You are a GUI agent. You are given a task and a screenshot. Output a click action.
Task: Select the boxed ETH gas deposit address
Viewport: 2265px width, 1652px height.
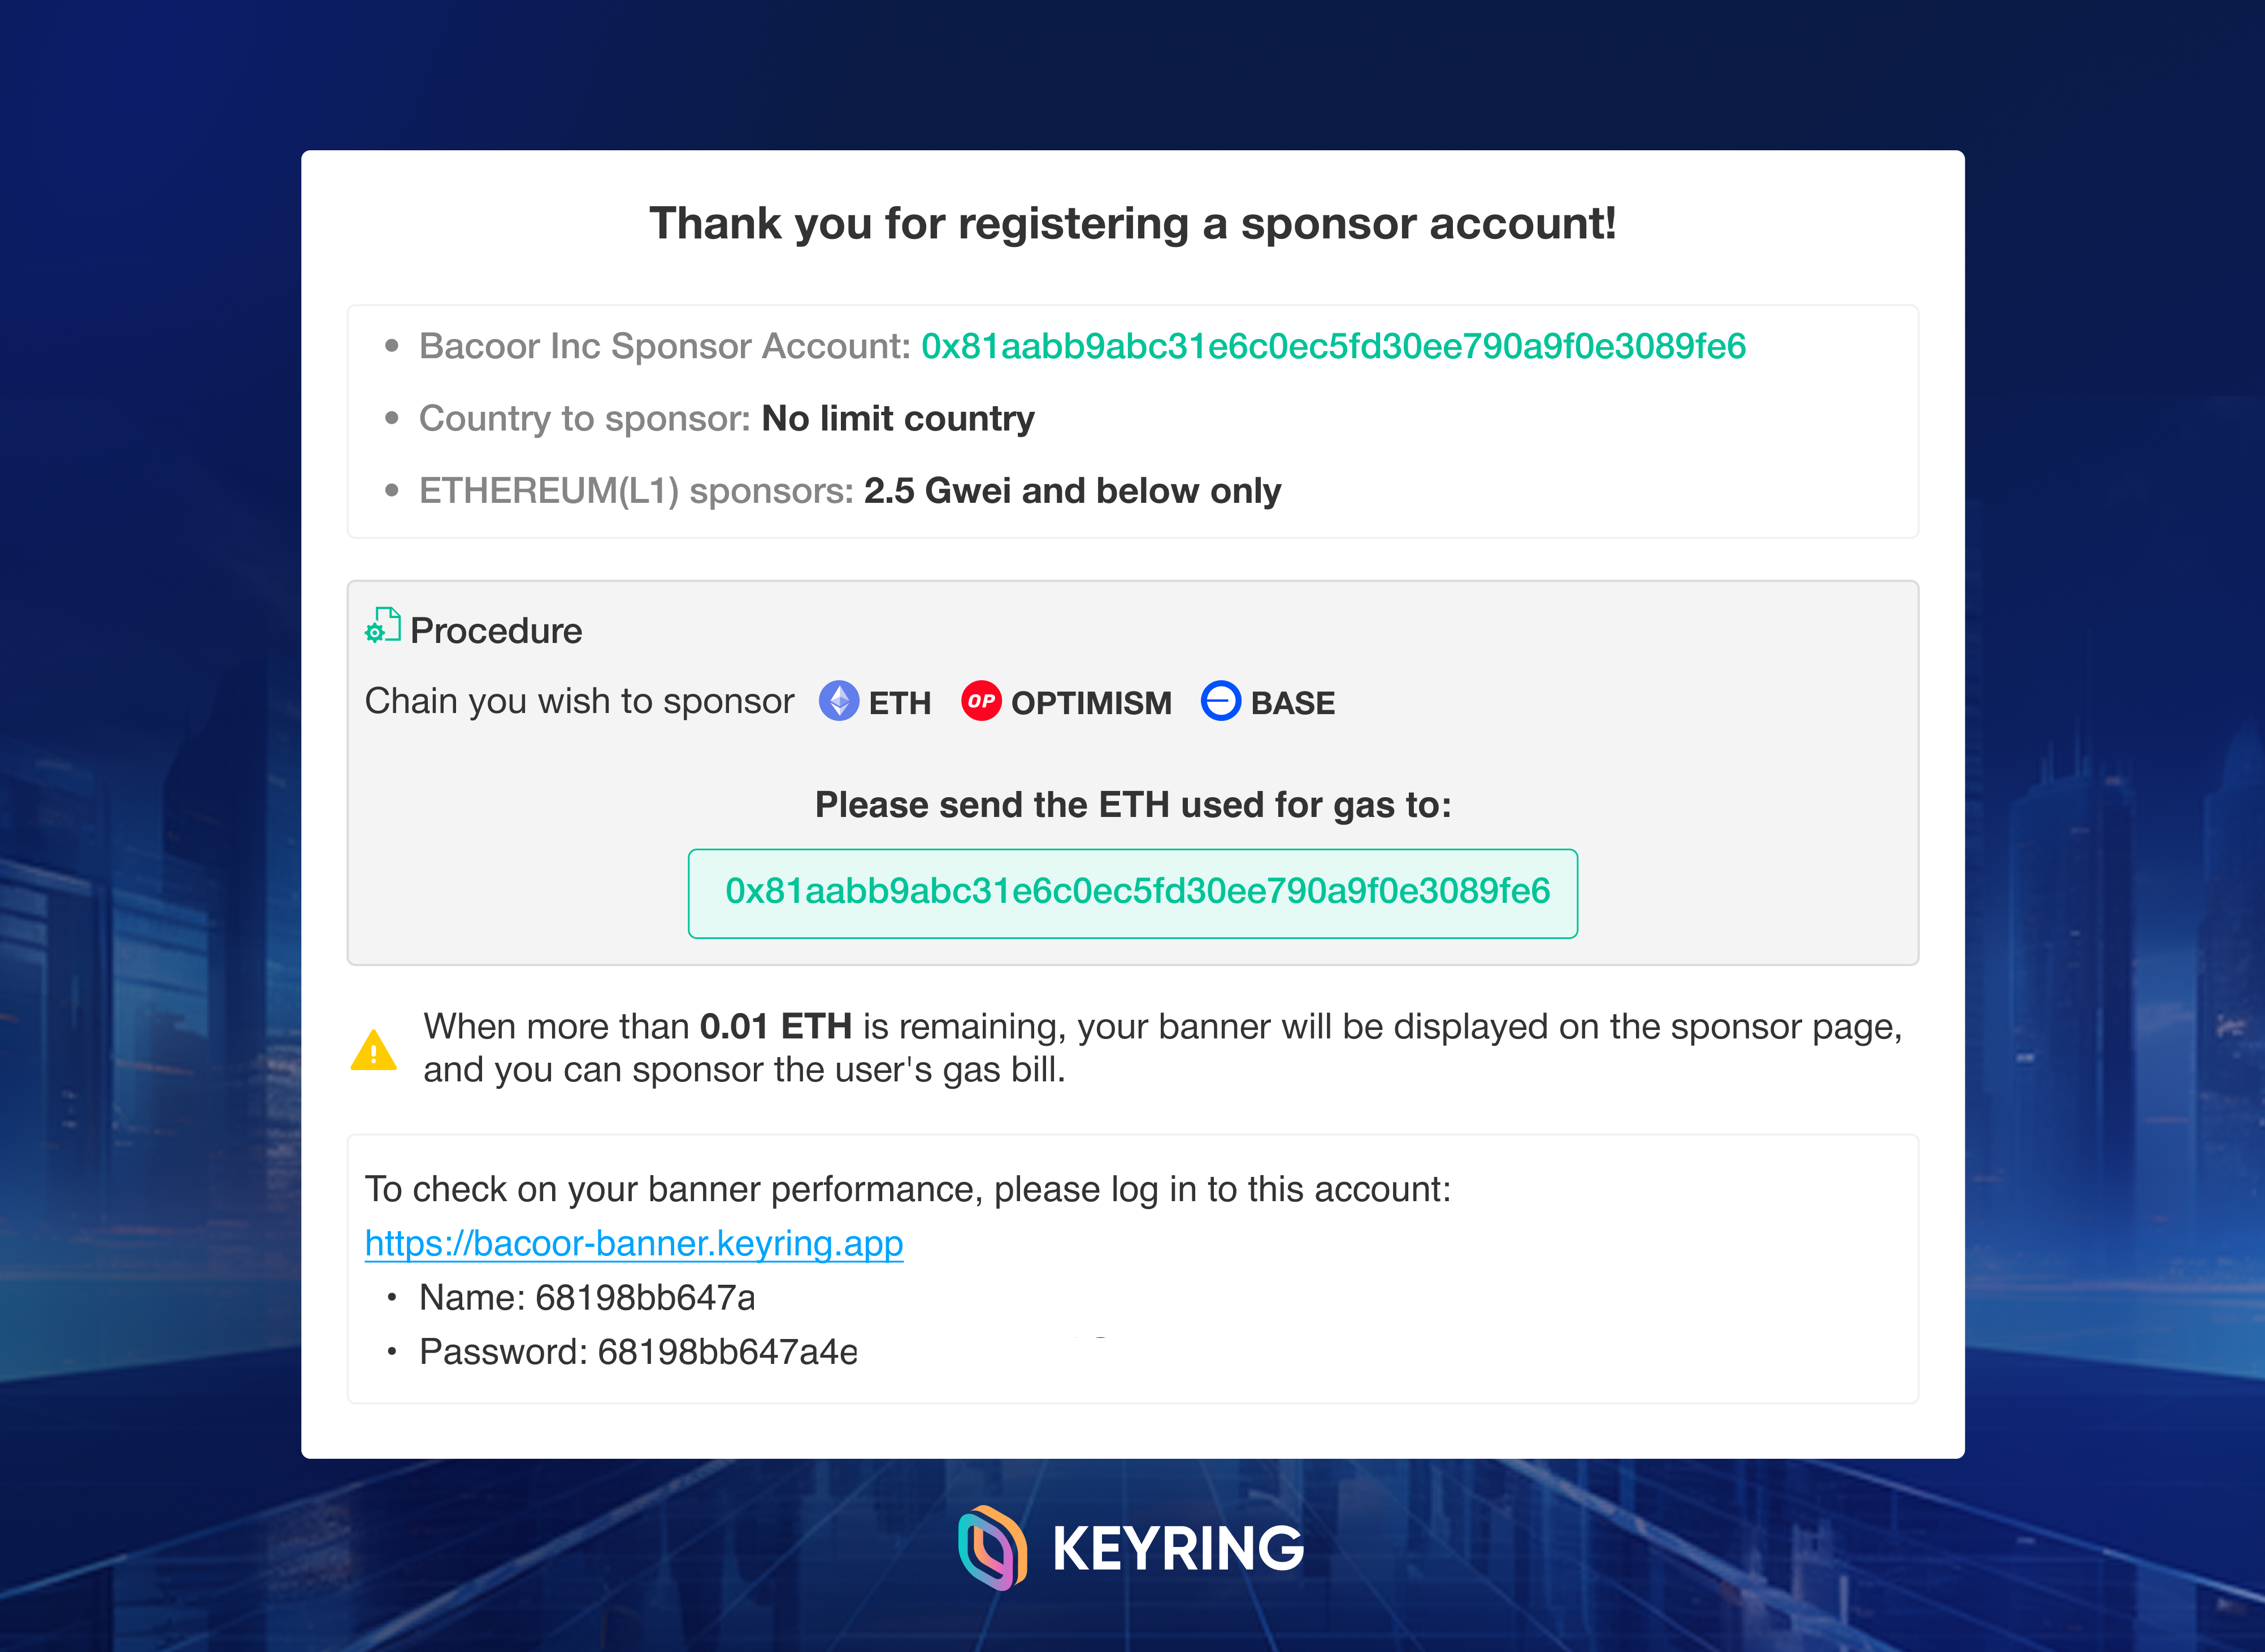[1137, 891]
